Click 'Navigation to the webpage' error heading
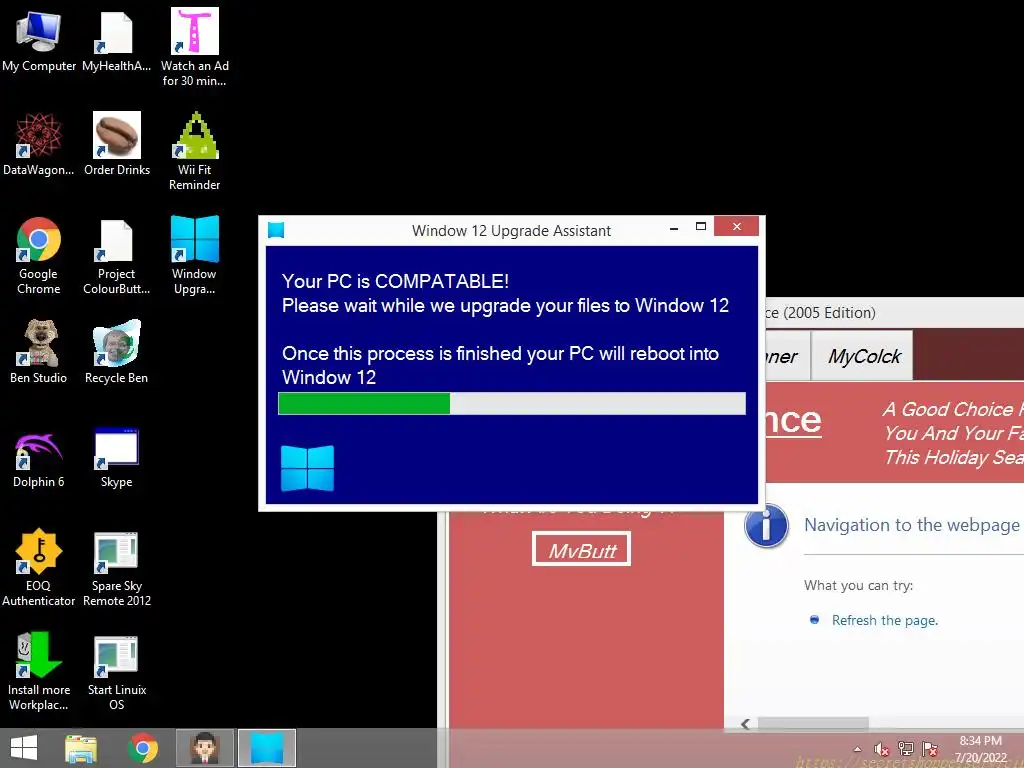The image size is (1024, 768). pyautogui.click(x=912, y=525)
